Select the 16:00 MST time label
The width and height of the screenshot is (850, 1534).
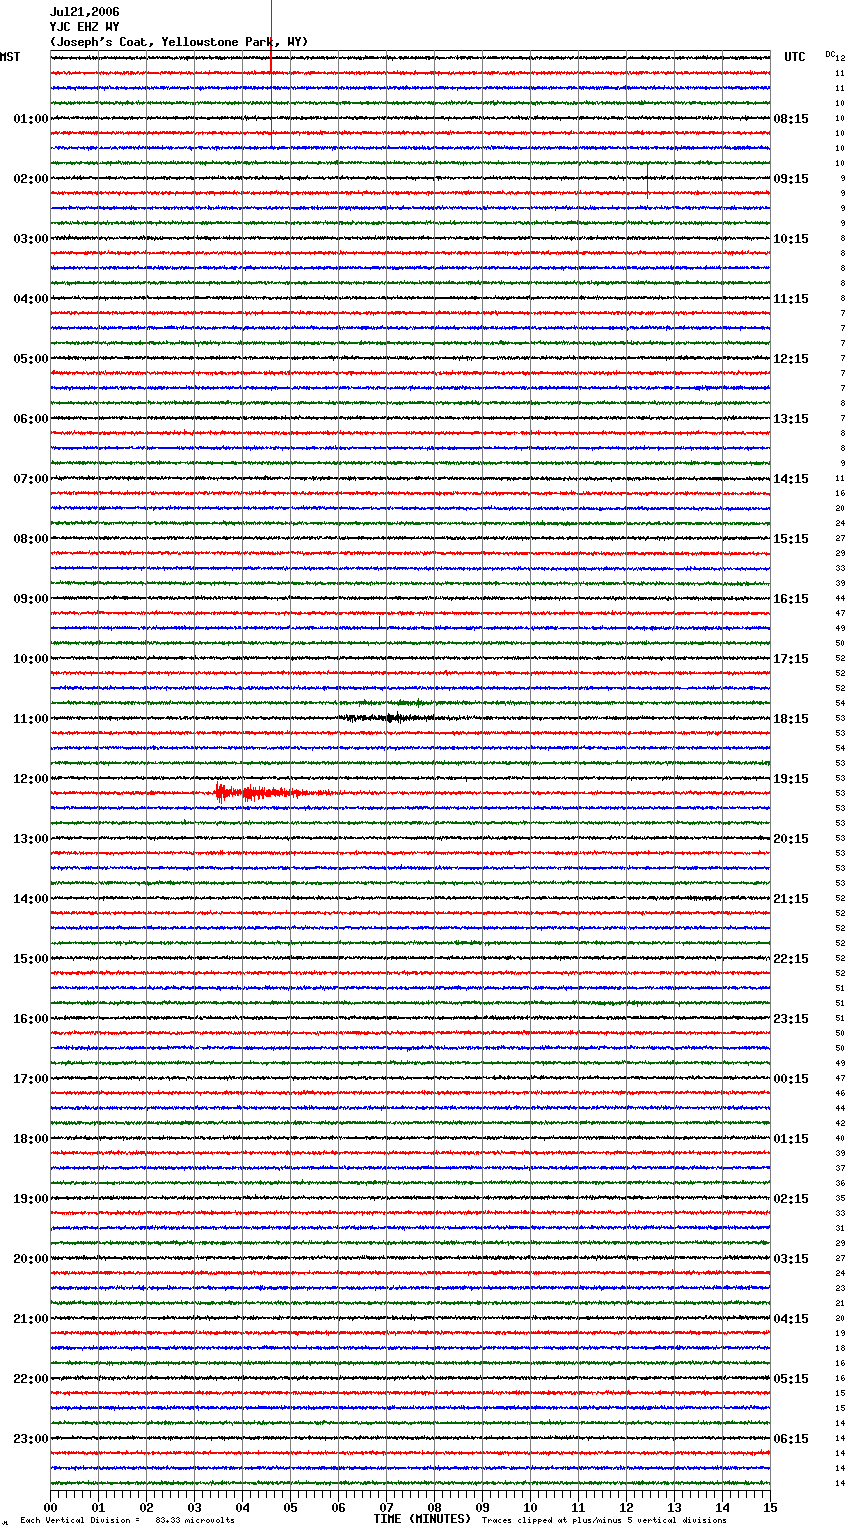pos(31,1019)
